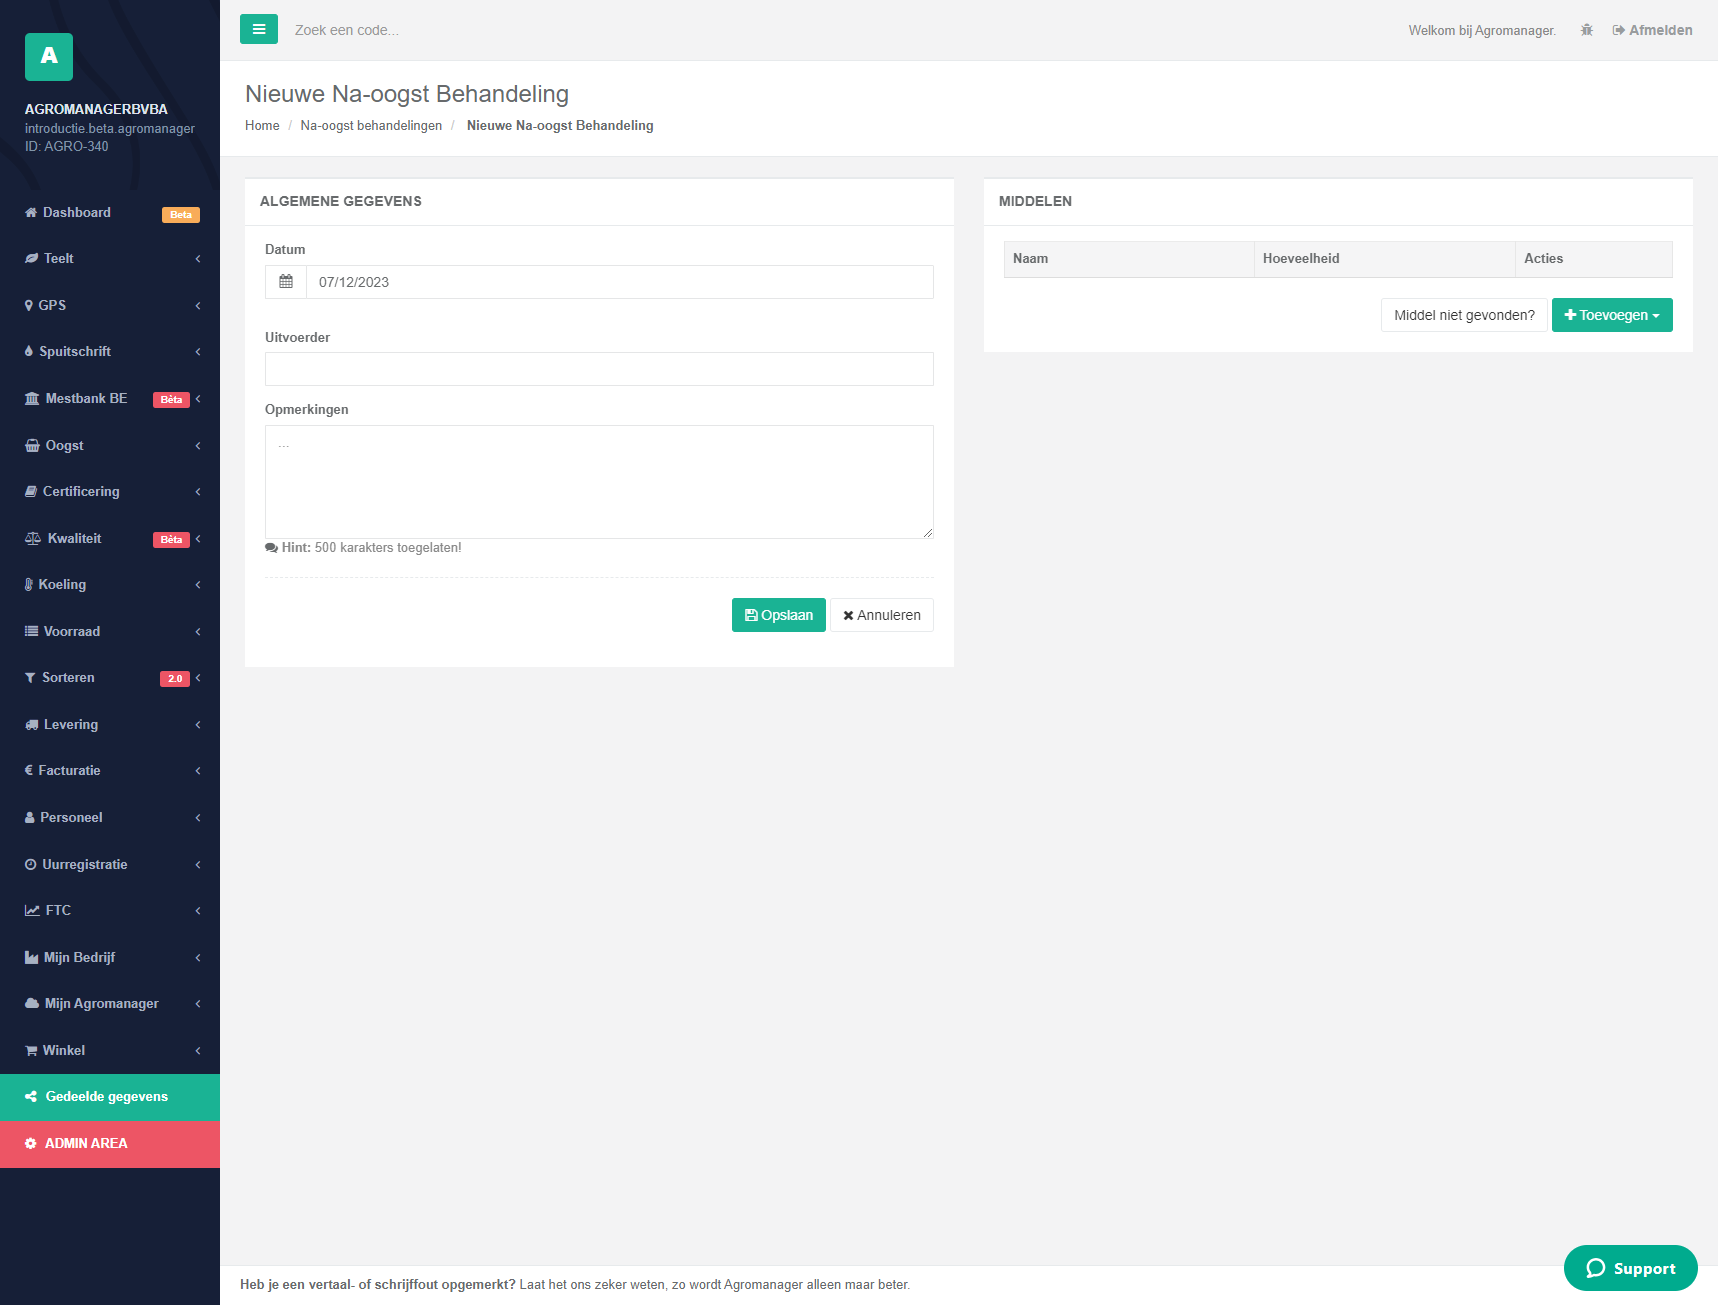Open the Toevoegen dropdown button

coord(1612,315)
